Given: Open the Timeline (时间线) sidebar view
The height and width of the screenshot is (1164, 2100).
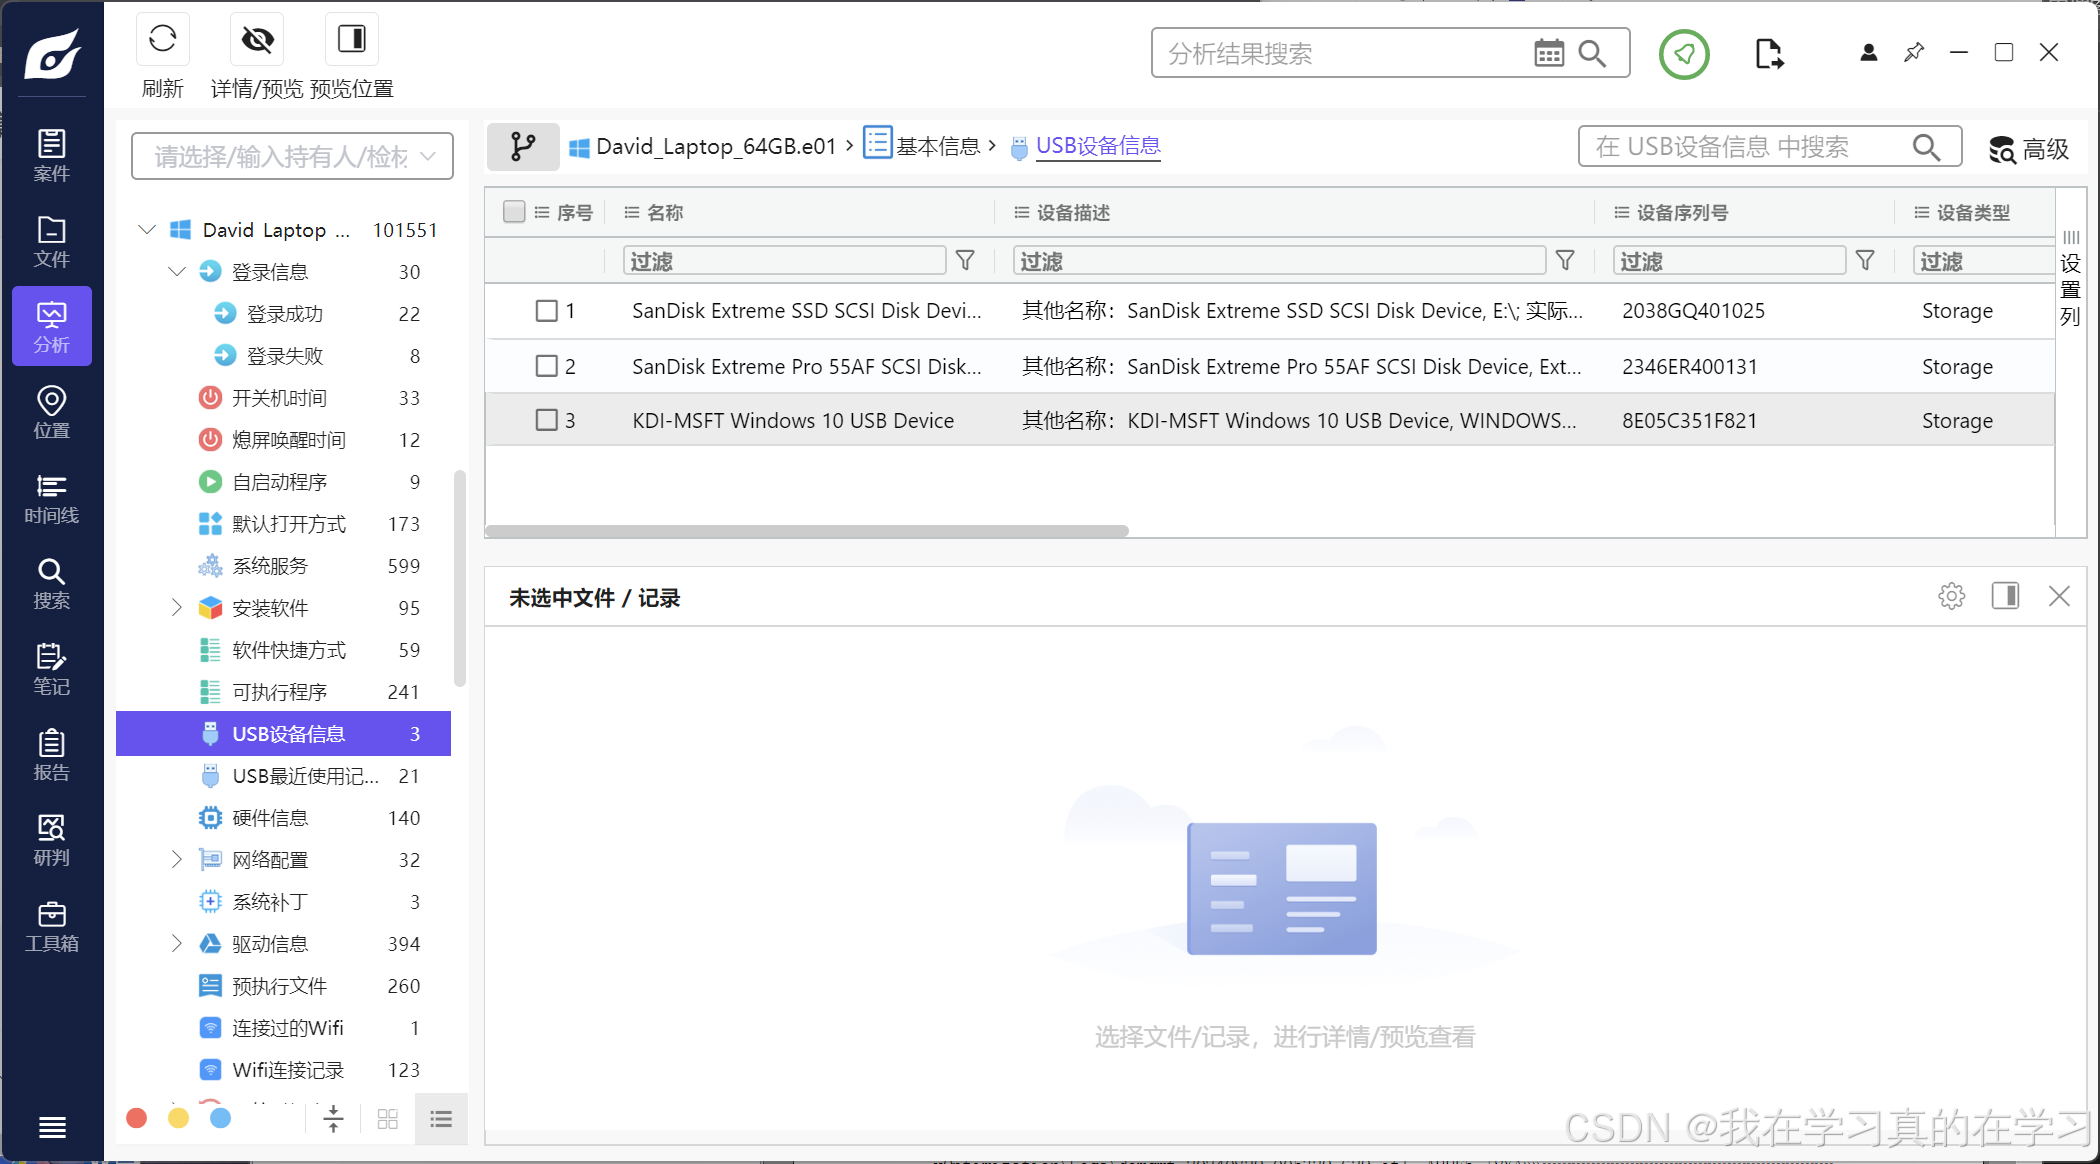Looking at the screenshot, I should 52,498.
